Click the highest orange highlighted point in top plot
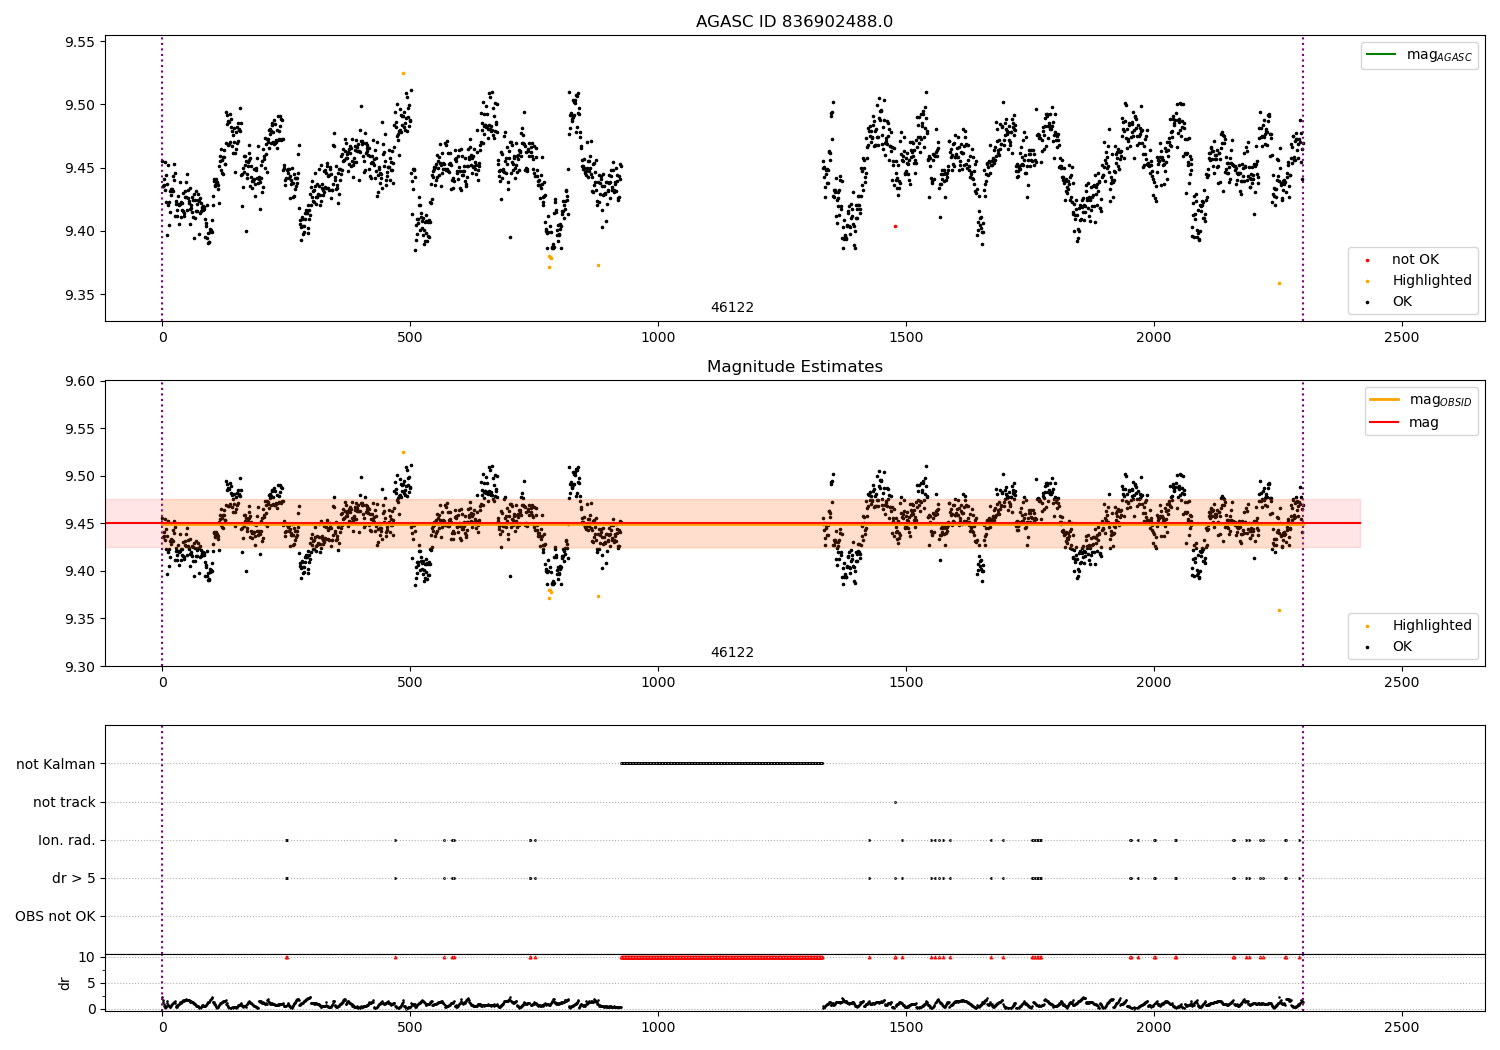Viewport: 1500px width, 1050px height. click(403, 73)
